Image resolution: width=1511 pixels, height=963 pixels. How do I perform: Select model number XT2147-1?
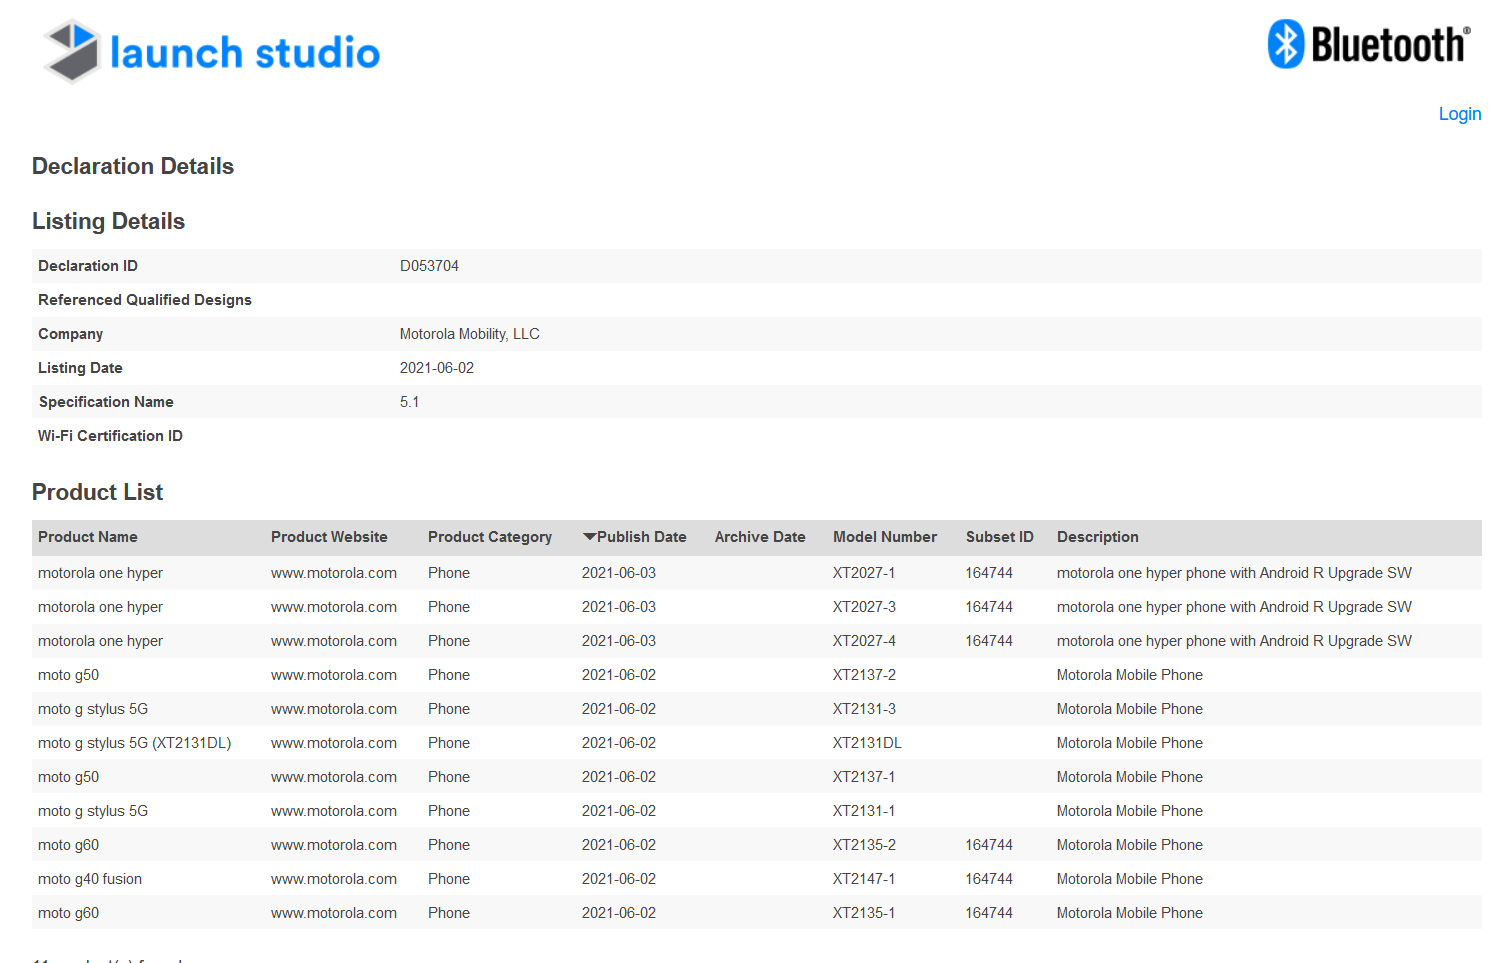coord(864,879)
